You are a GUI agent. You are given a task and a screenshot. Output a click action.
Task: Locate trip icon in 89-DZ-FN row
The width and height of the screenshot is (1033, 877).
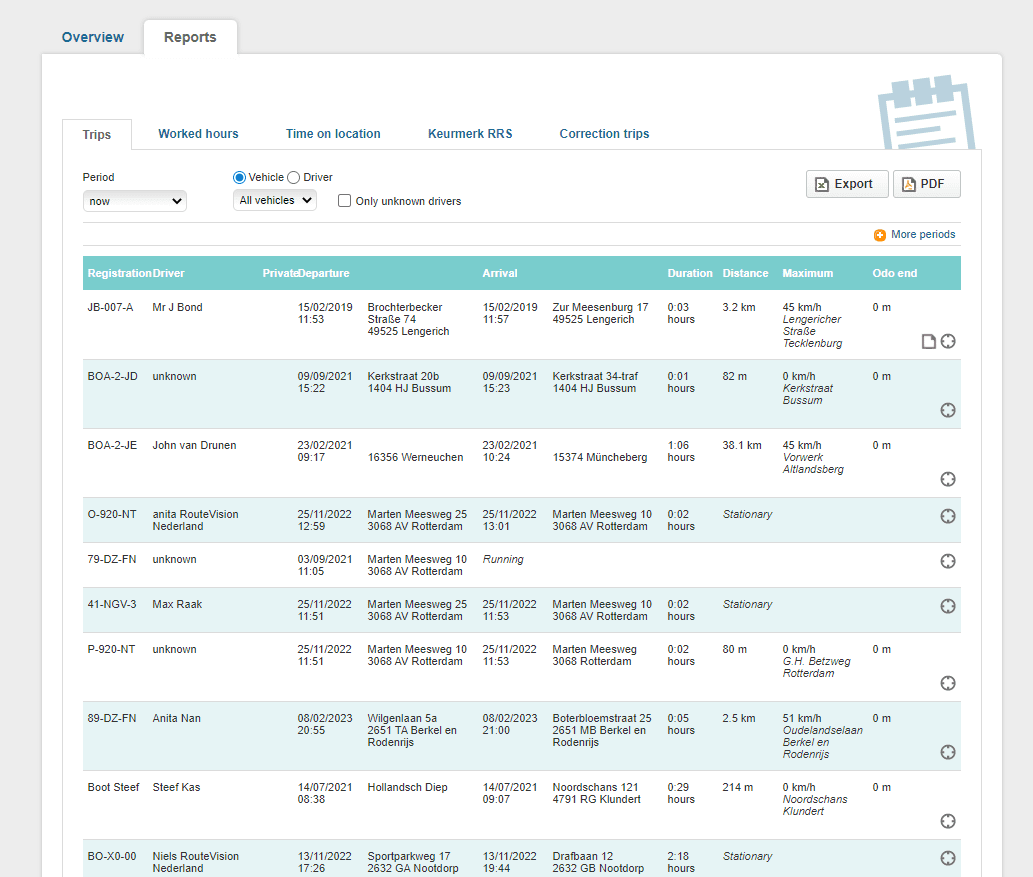948,752
